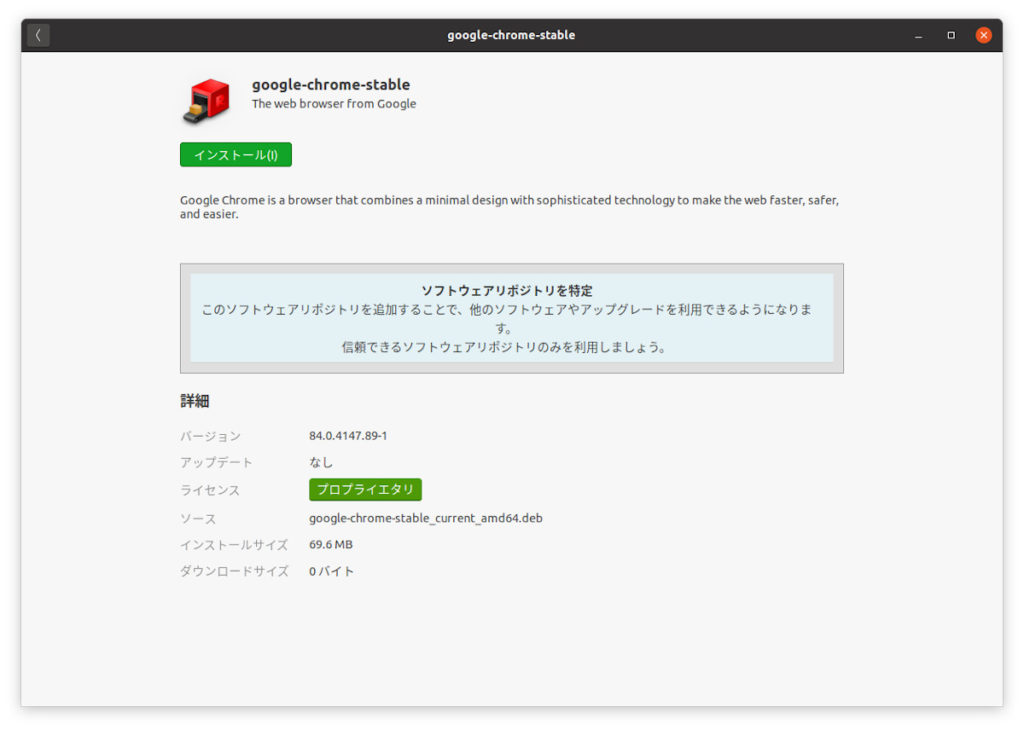1024x730 pixels.
Task: Click the window title in the title bar
Action: [x=511, y=35]
